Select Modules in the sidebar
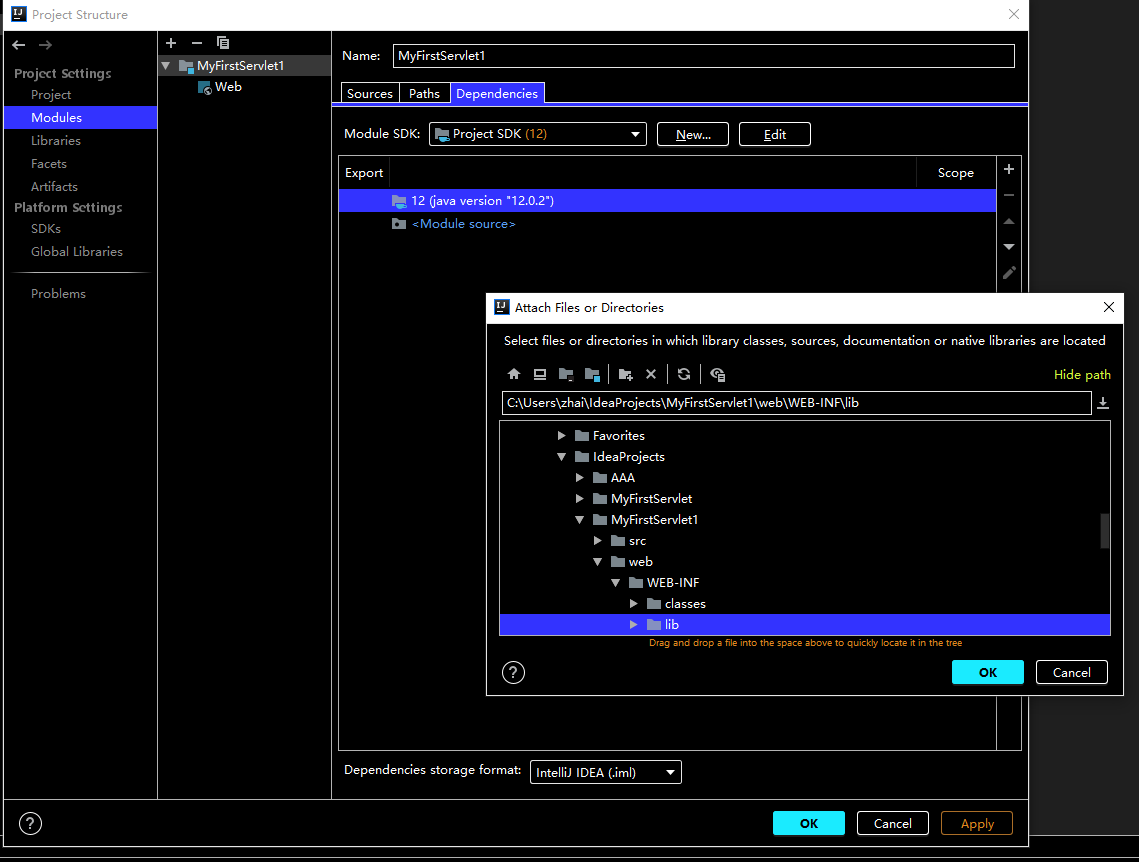The image size is (1139, 862). tap(81, 118)
